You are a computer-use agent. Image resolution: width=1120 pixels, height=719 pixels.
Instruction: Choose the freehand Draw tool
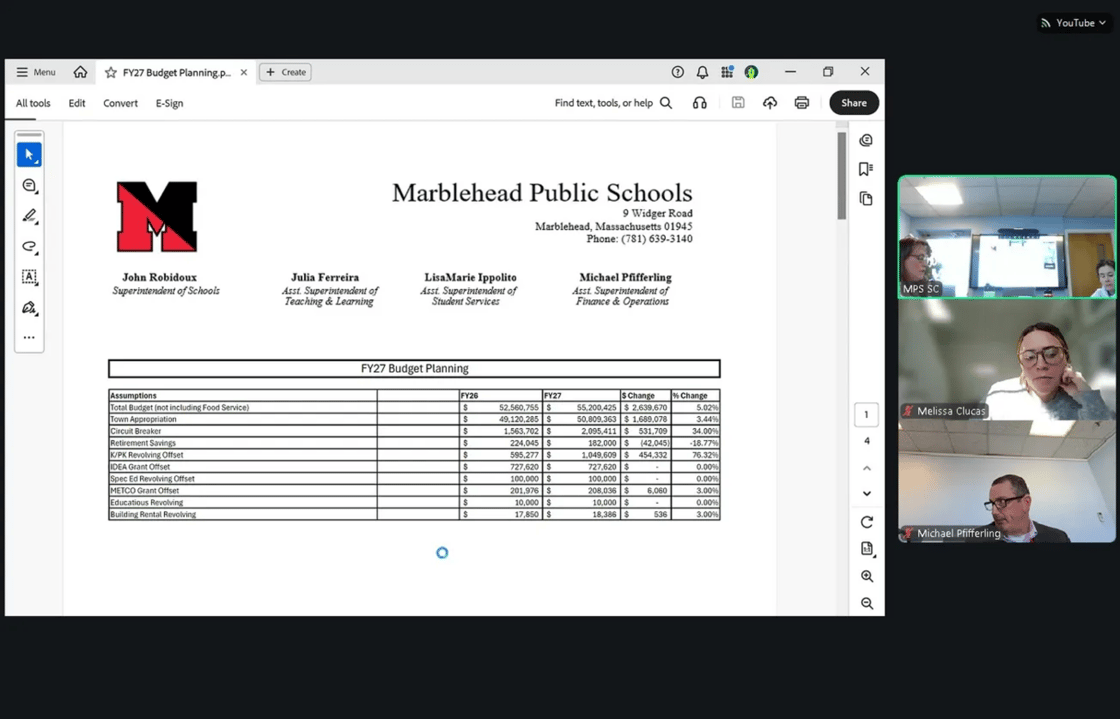pyautogui.click(x=29, y=247)
